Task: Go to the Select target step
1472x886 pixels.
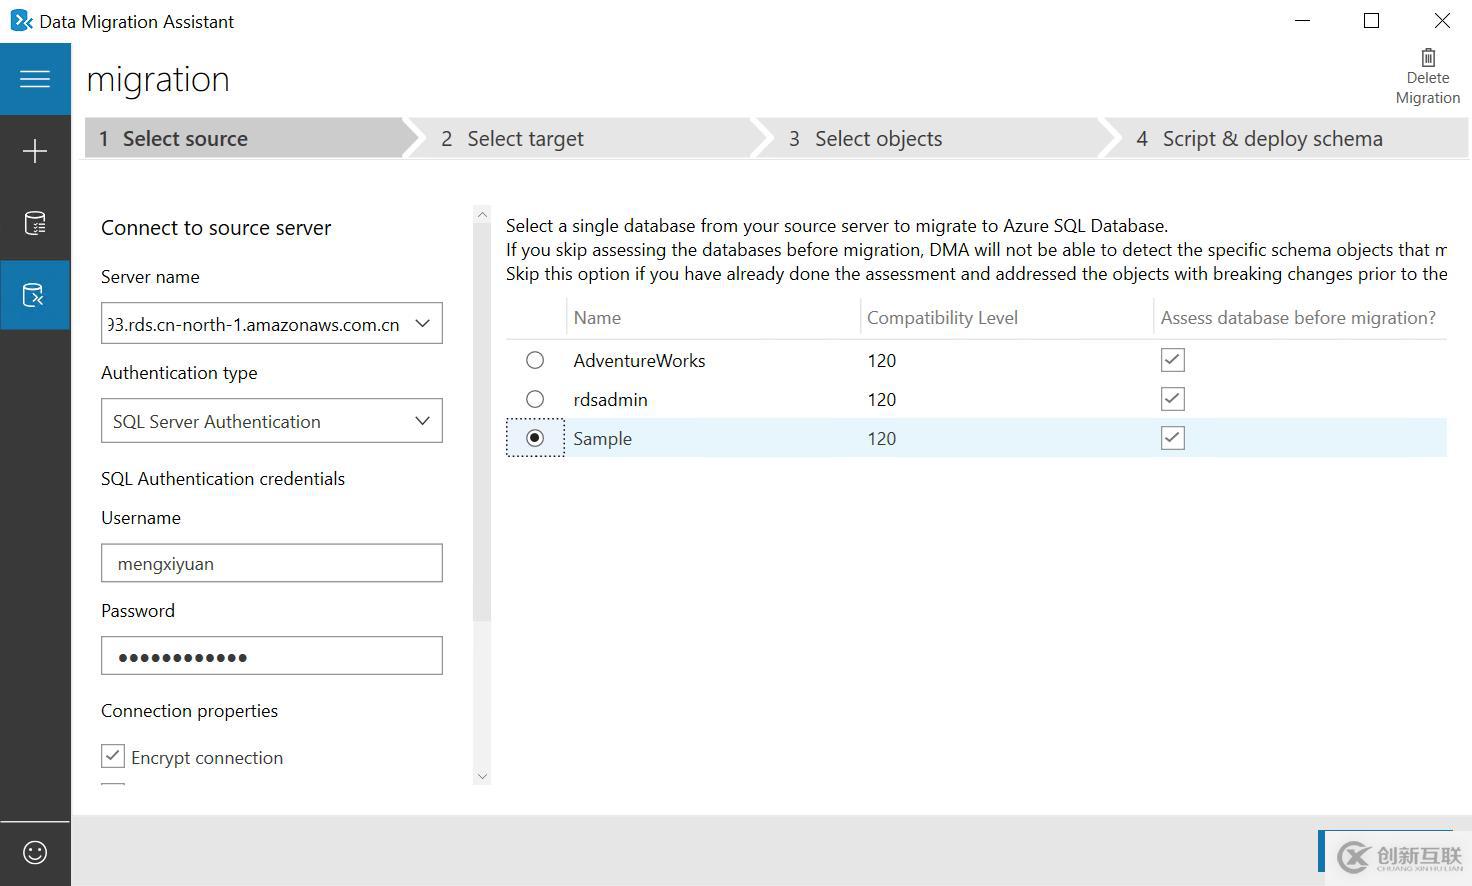Action: [525, 139]
